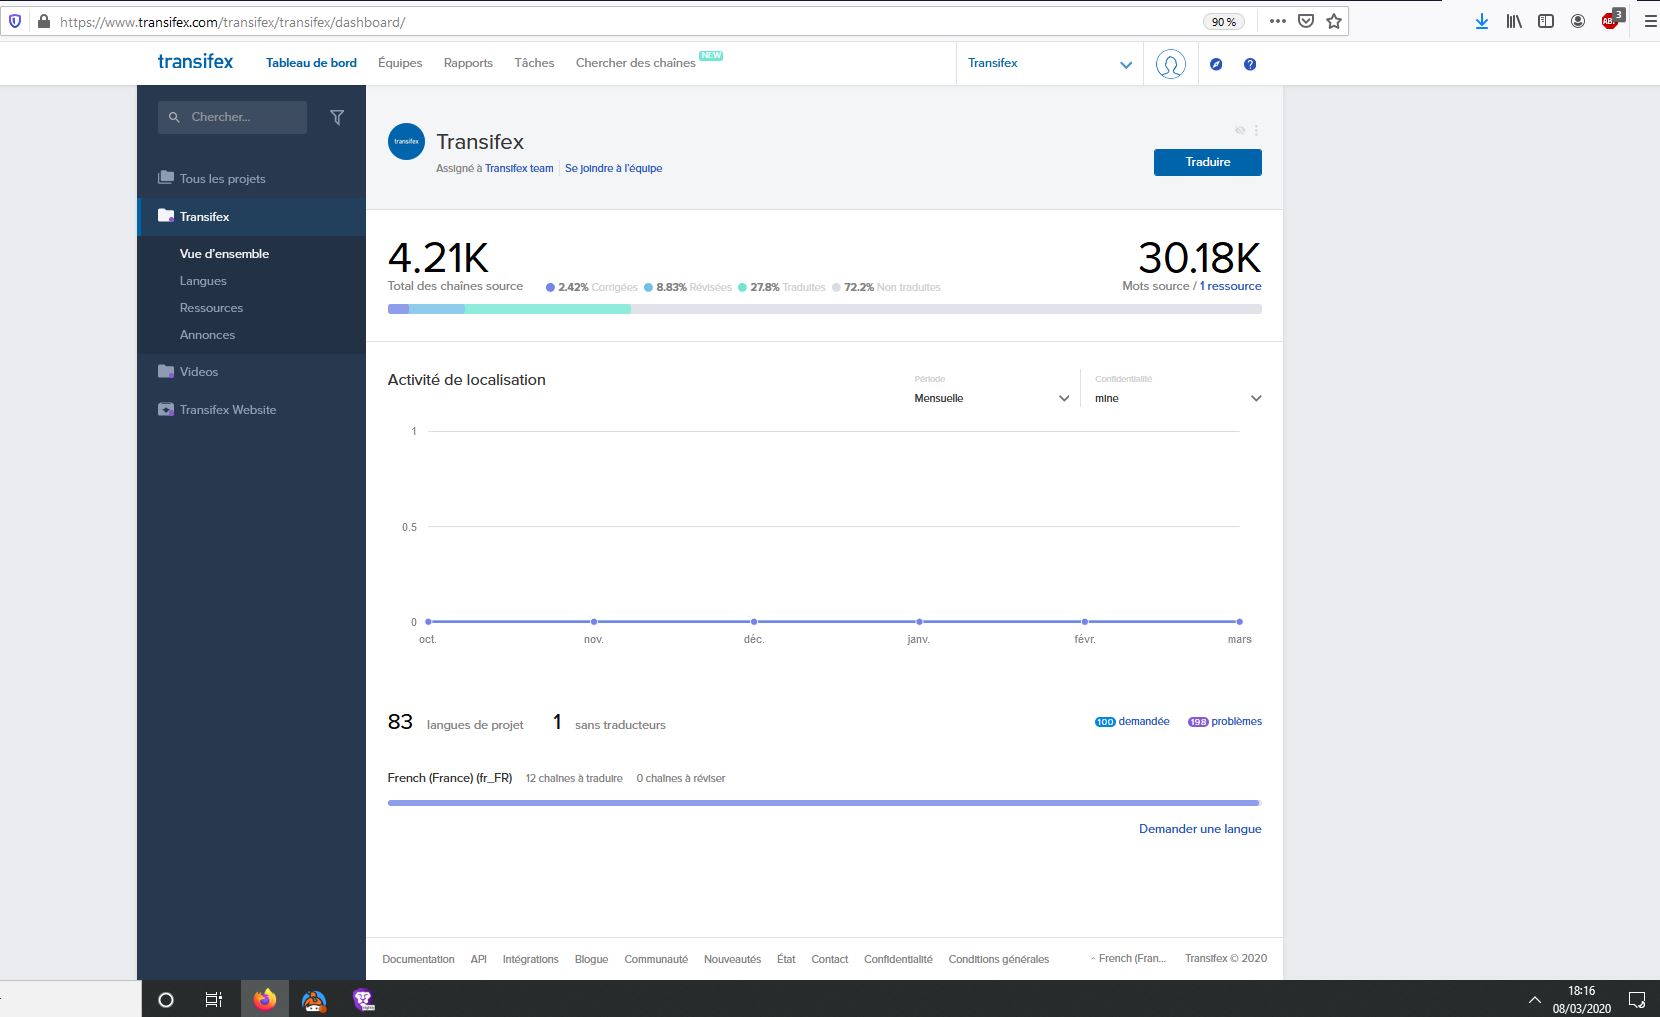This screenshot has width=1660, height=1017.
Task: Click Firefox tracking protection shield icon
Action: [15, 21]
